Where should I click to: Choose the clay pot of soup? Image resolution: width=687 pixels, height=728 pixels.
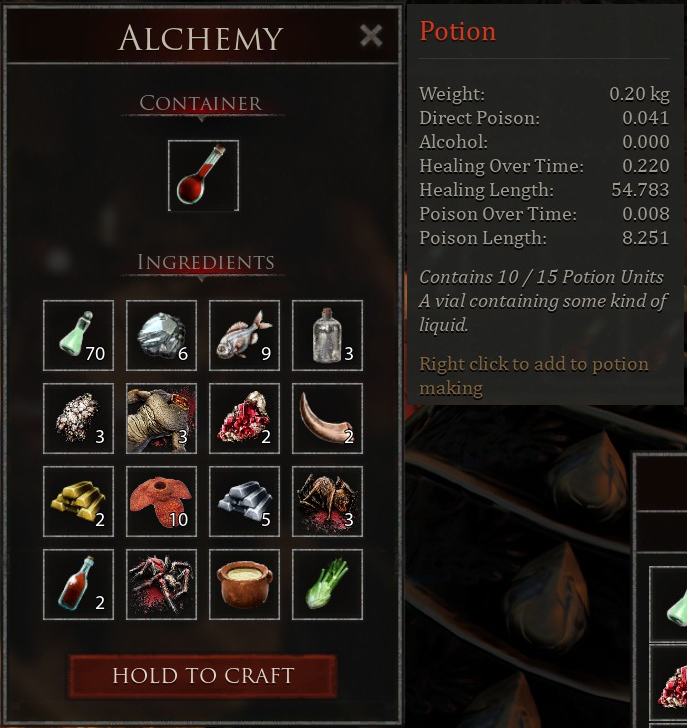tap(244, 585)
